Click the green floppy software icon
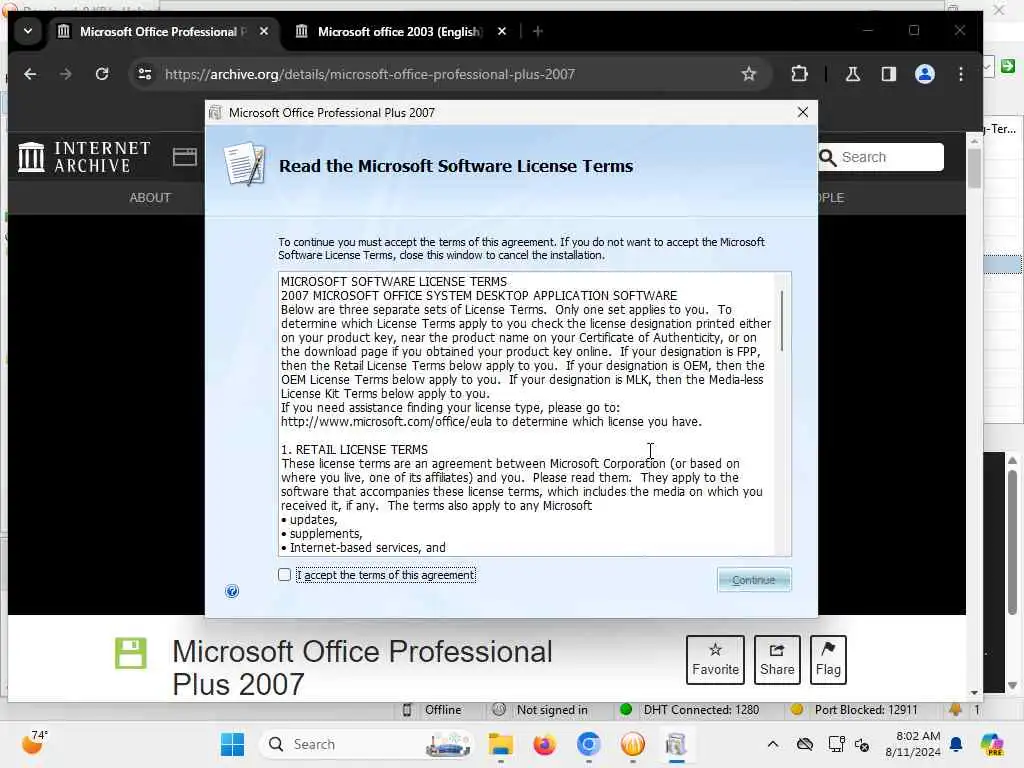The height and width of the screenshot is (768, 1024). (x=131, y=653)
